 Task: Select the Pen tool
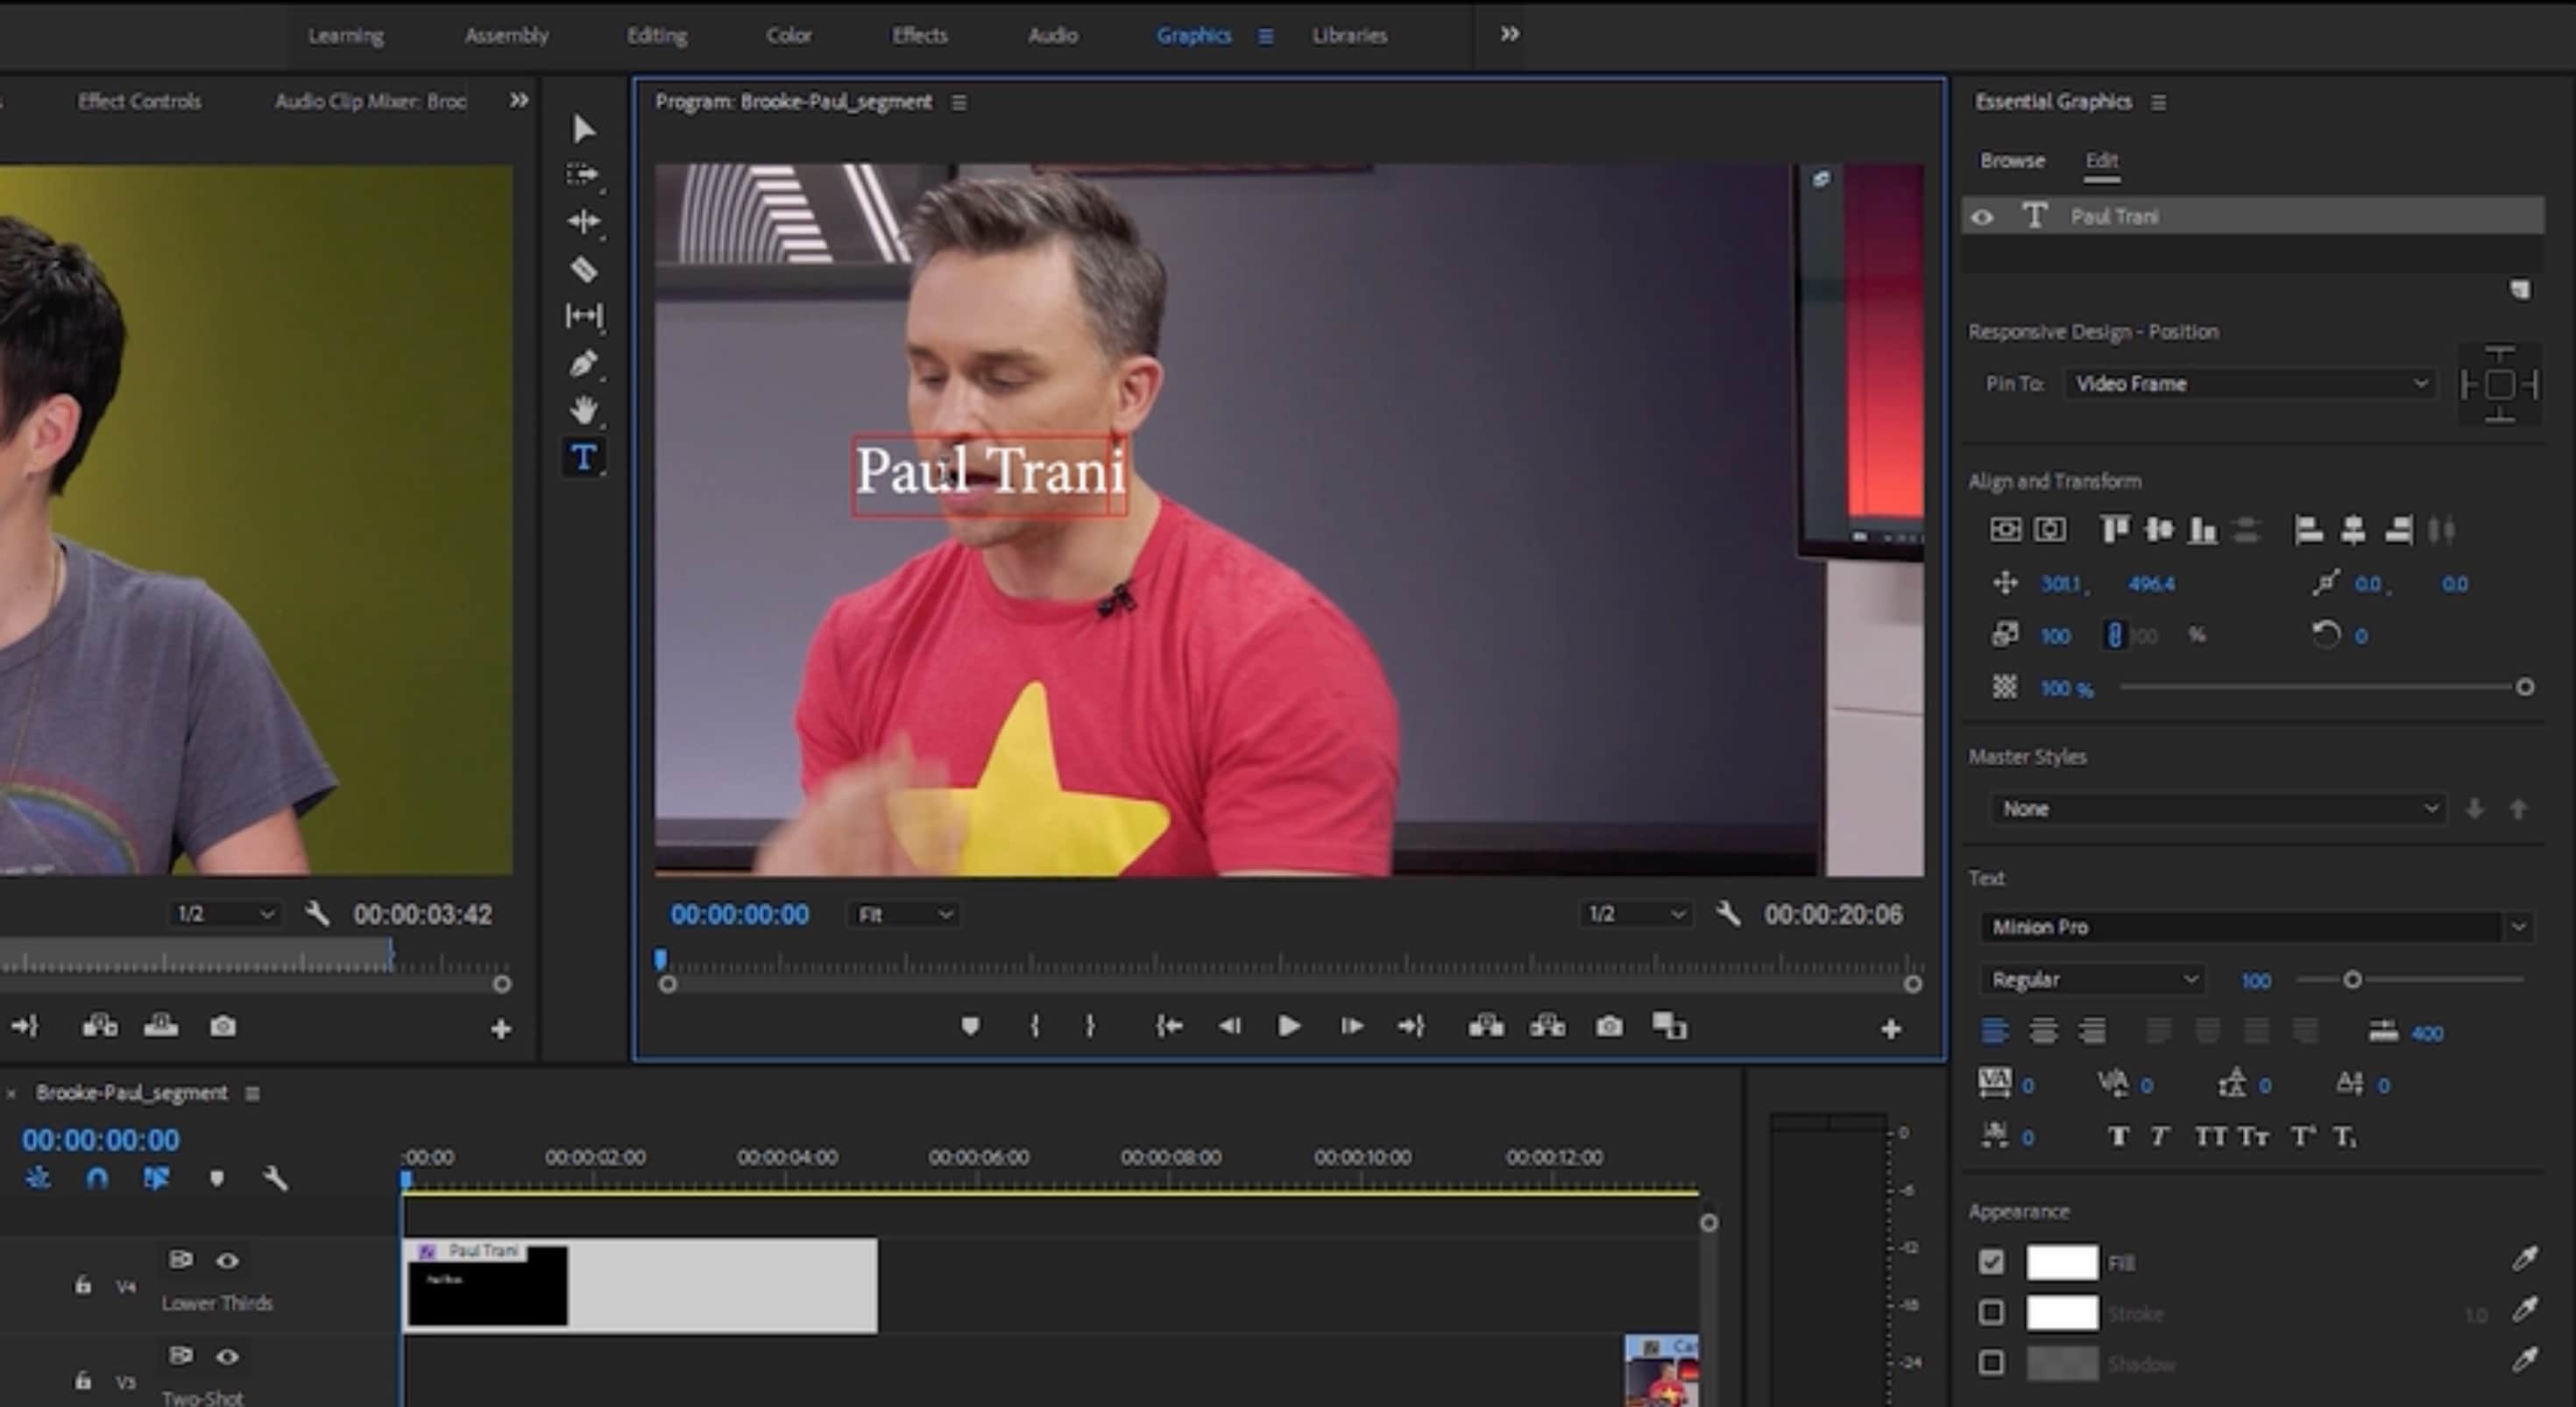584,363
